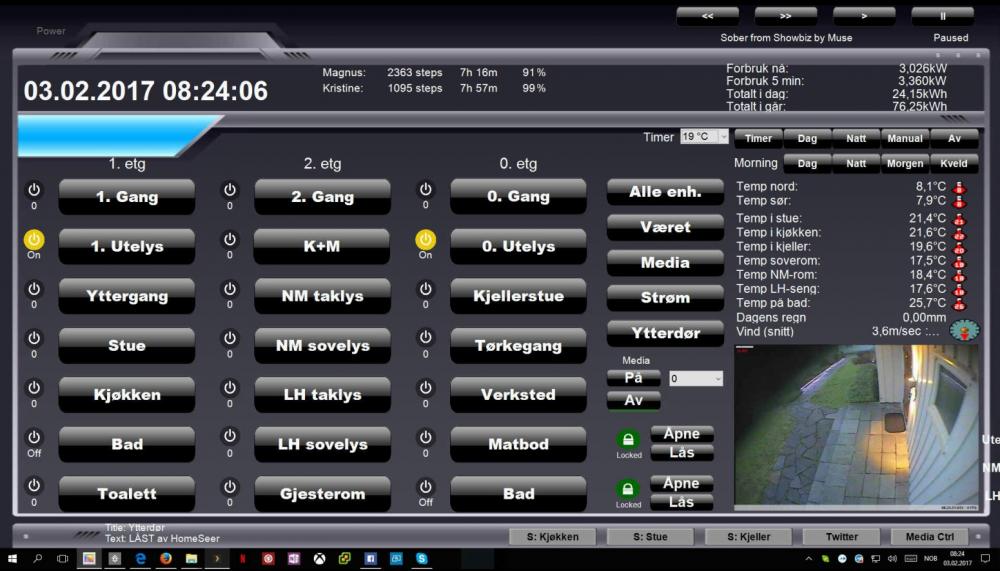
Task: Click upper green Locked padlock icon
Action: click(628, 440)
